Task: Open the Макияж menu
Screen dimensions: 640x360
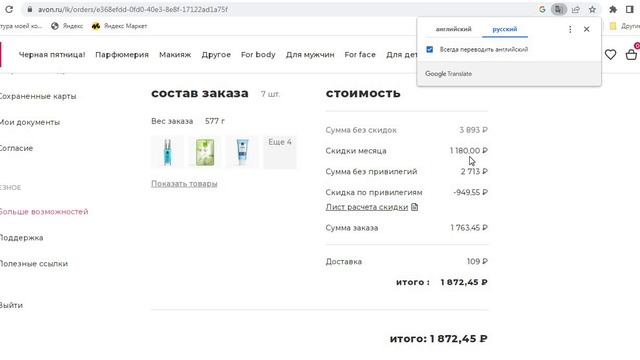Action: click(x=175, y=54)
